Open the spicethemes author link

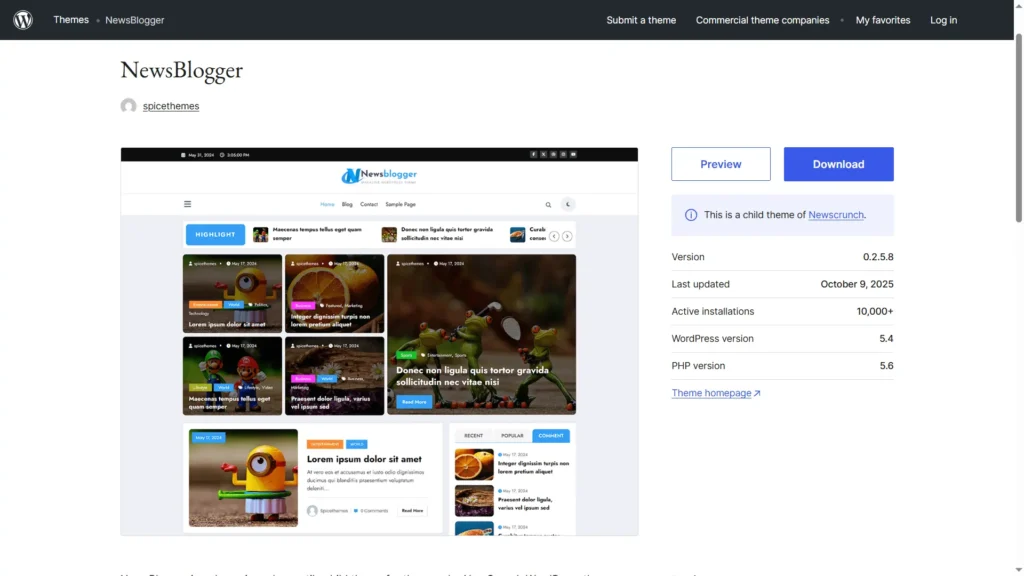point(171,106)
